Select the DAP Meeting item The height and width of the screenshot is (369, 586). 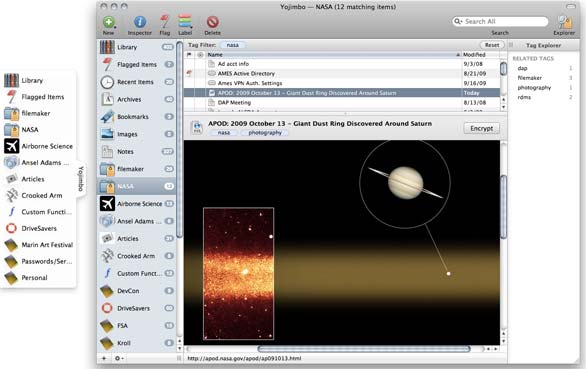coord(342,102)
